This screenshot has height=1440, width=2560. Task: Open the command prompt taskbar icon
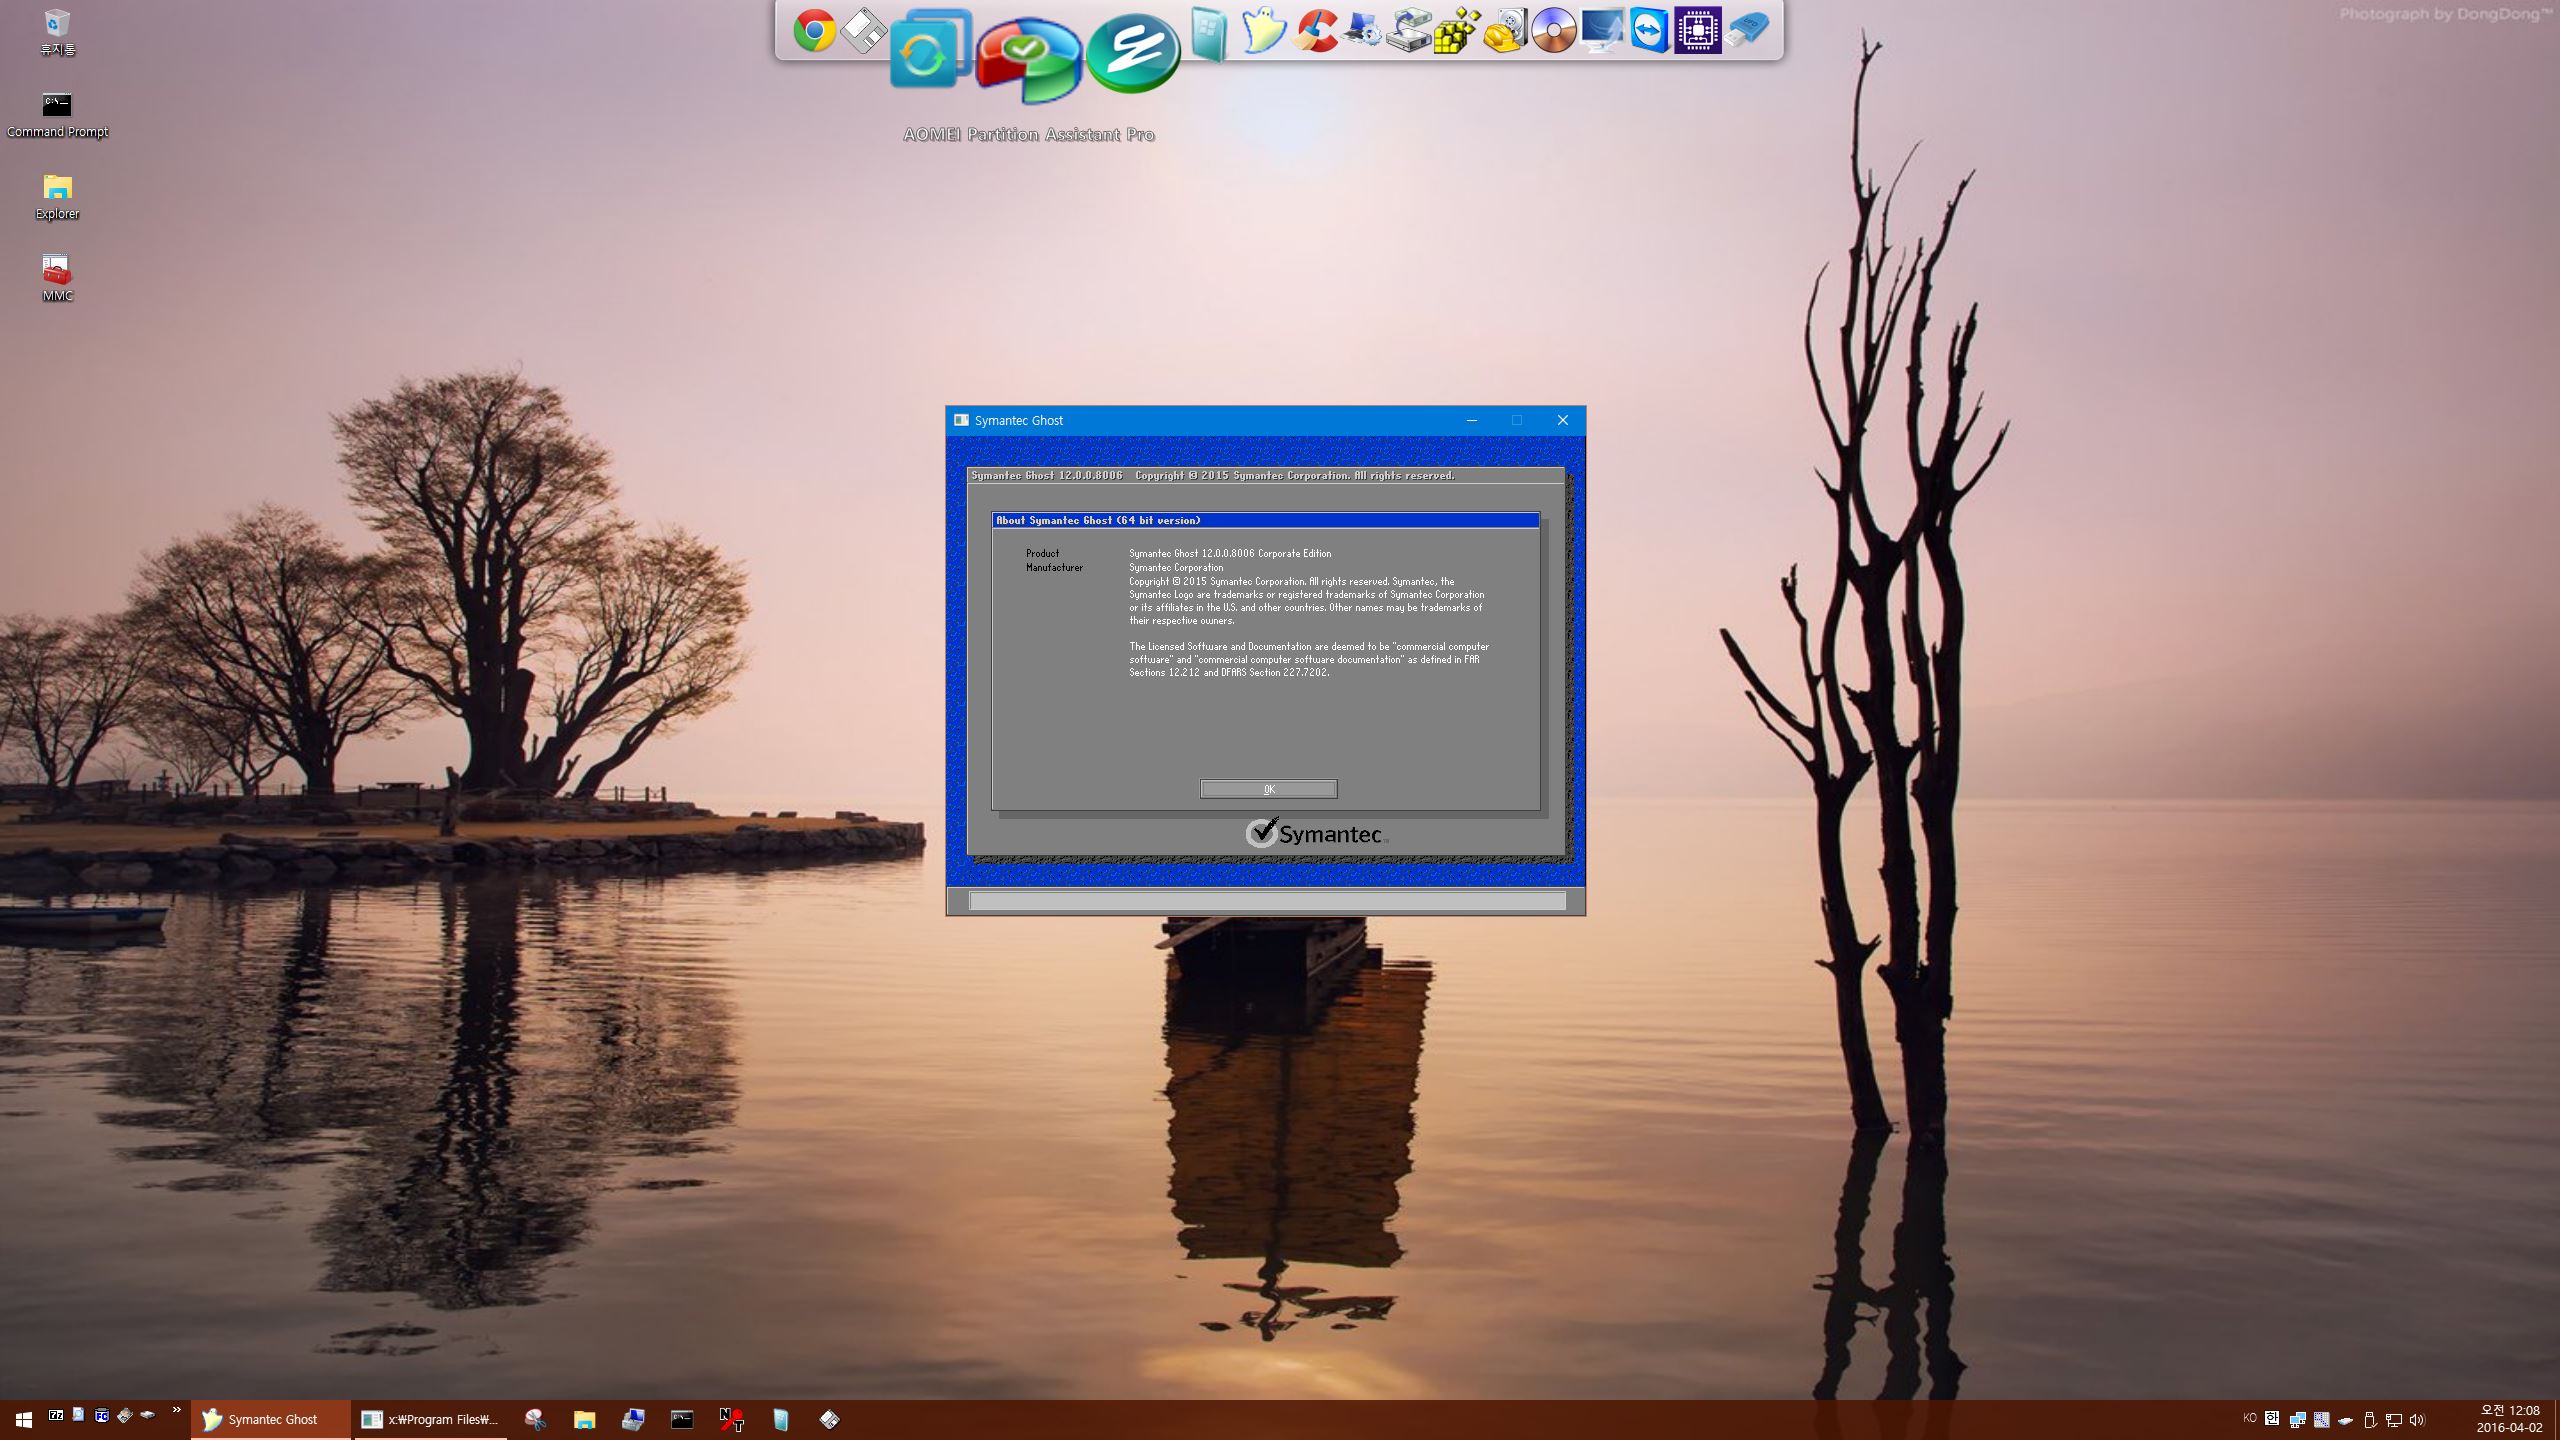[x=682, y=1419]
